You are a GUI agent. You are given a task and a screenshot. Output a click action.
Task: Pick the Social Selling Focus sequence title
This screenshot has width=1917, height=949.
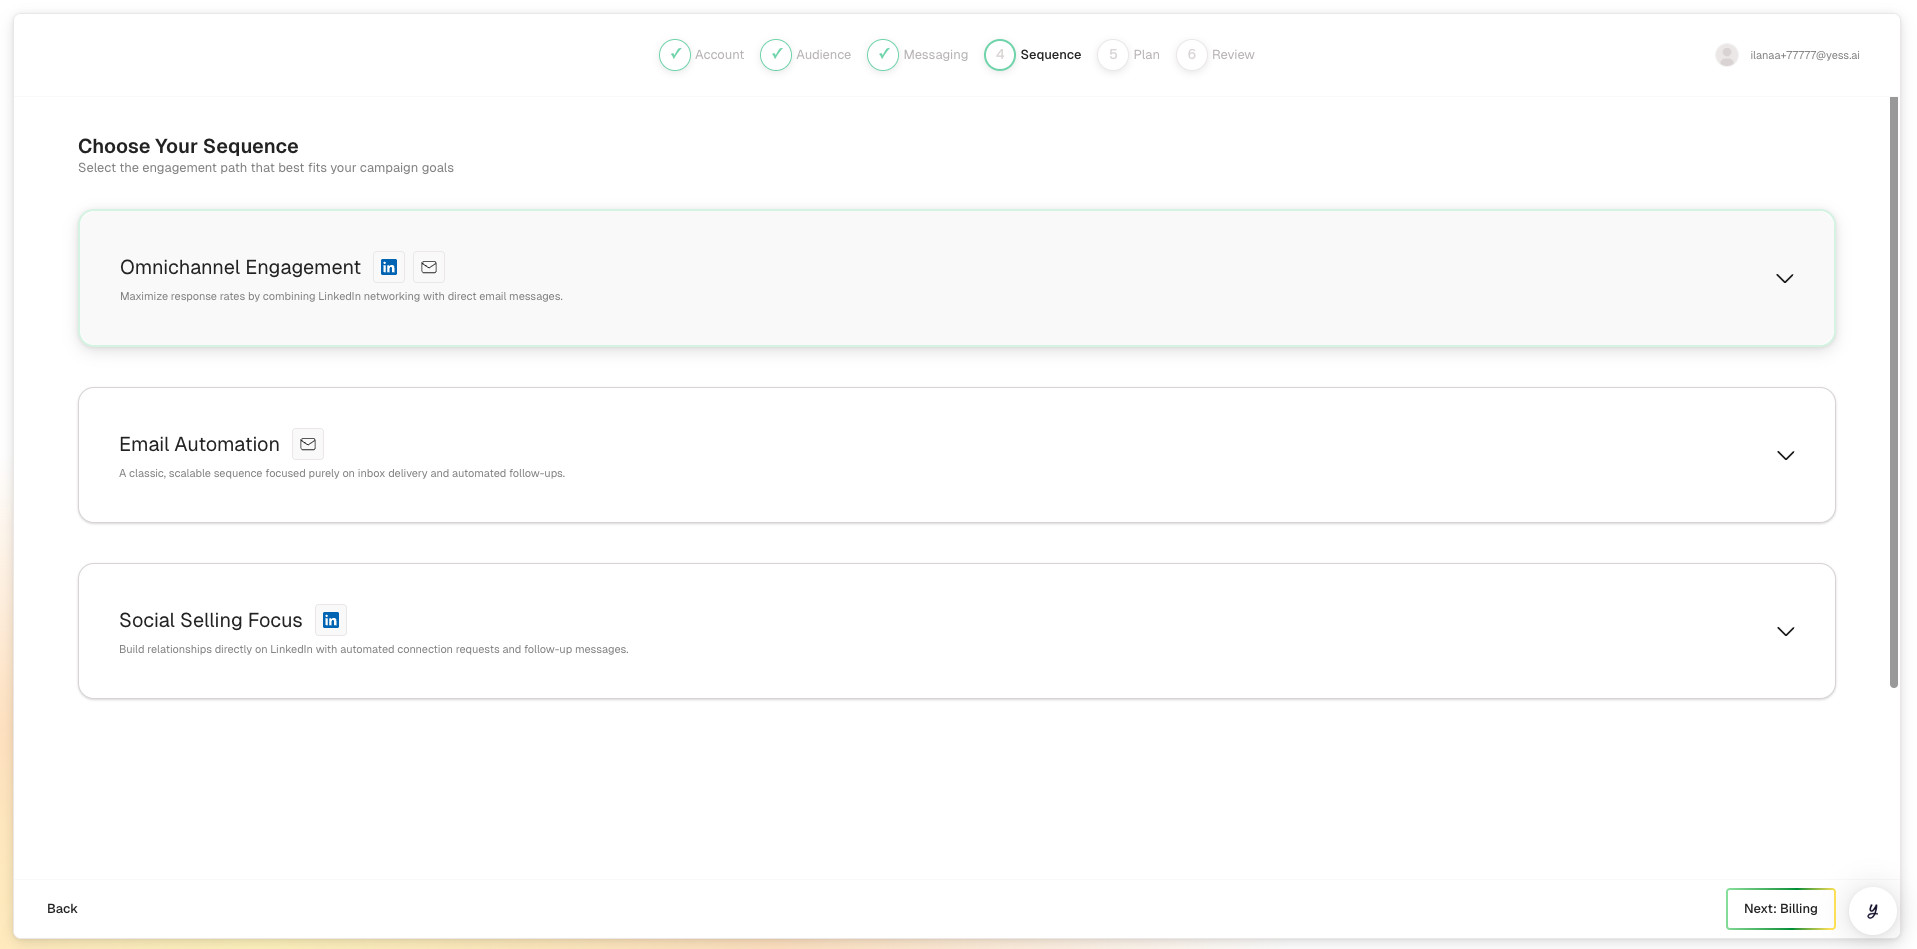pyautogui.click(x=210, y=620)
